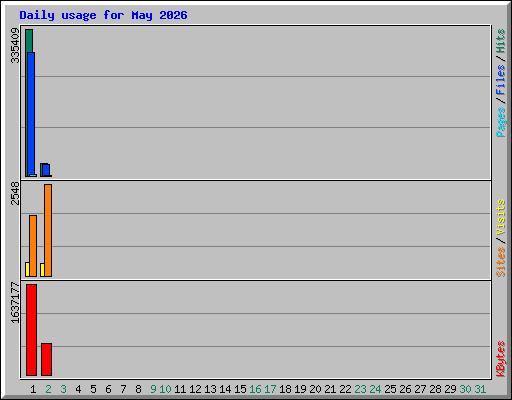This screenshot has width=512, height=400.
Task: Click the Files legend label
Action: (501, 80)
